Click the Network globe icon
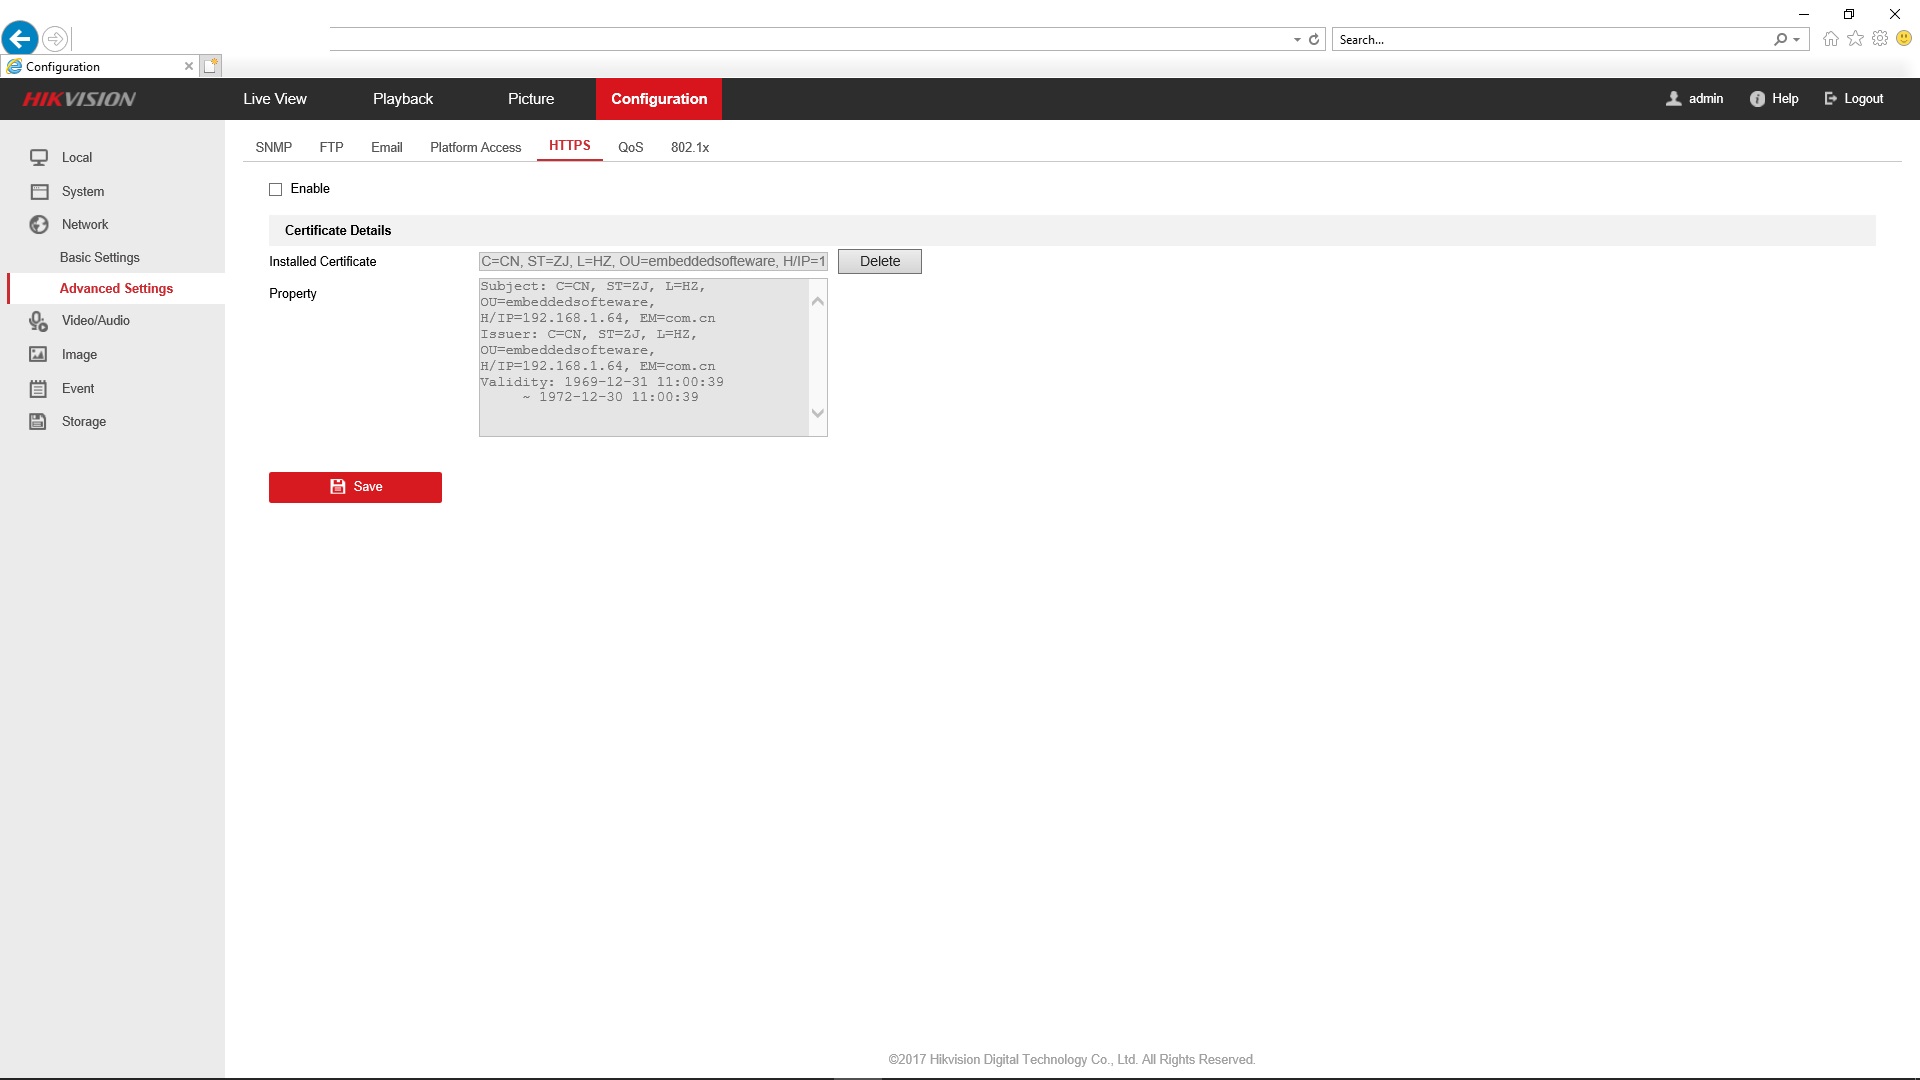 pyautogui.click(x=39, y=224)
